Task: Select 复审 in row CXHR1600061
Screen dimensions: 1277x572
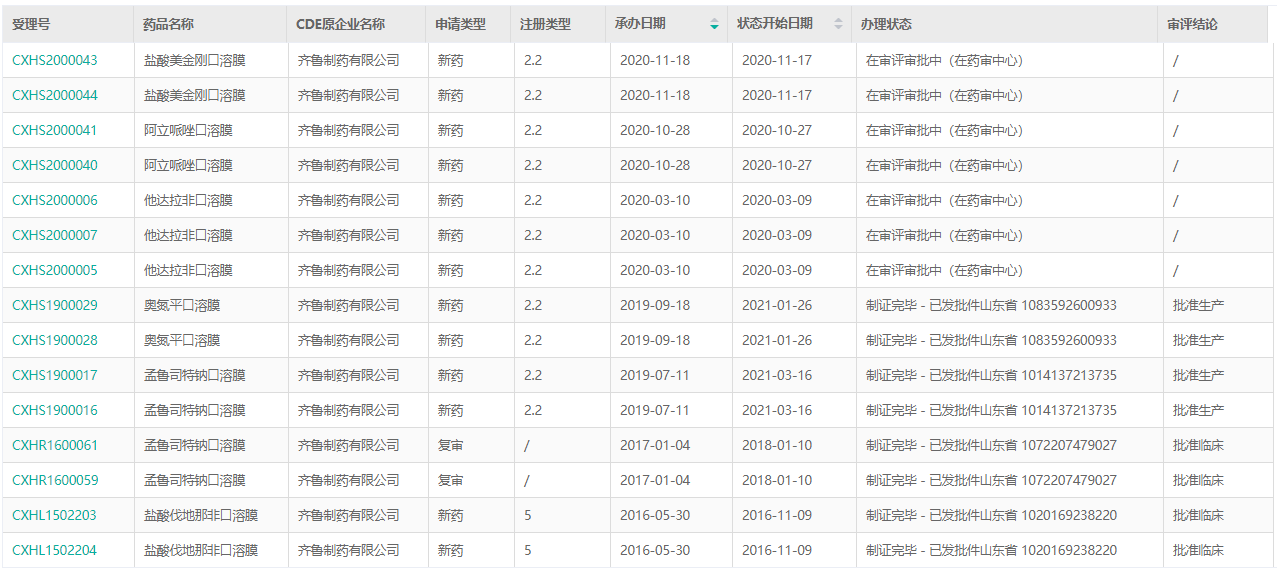Action: coord(450,445)
